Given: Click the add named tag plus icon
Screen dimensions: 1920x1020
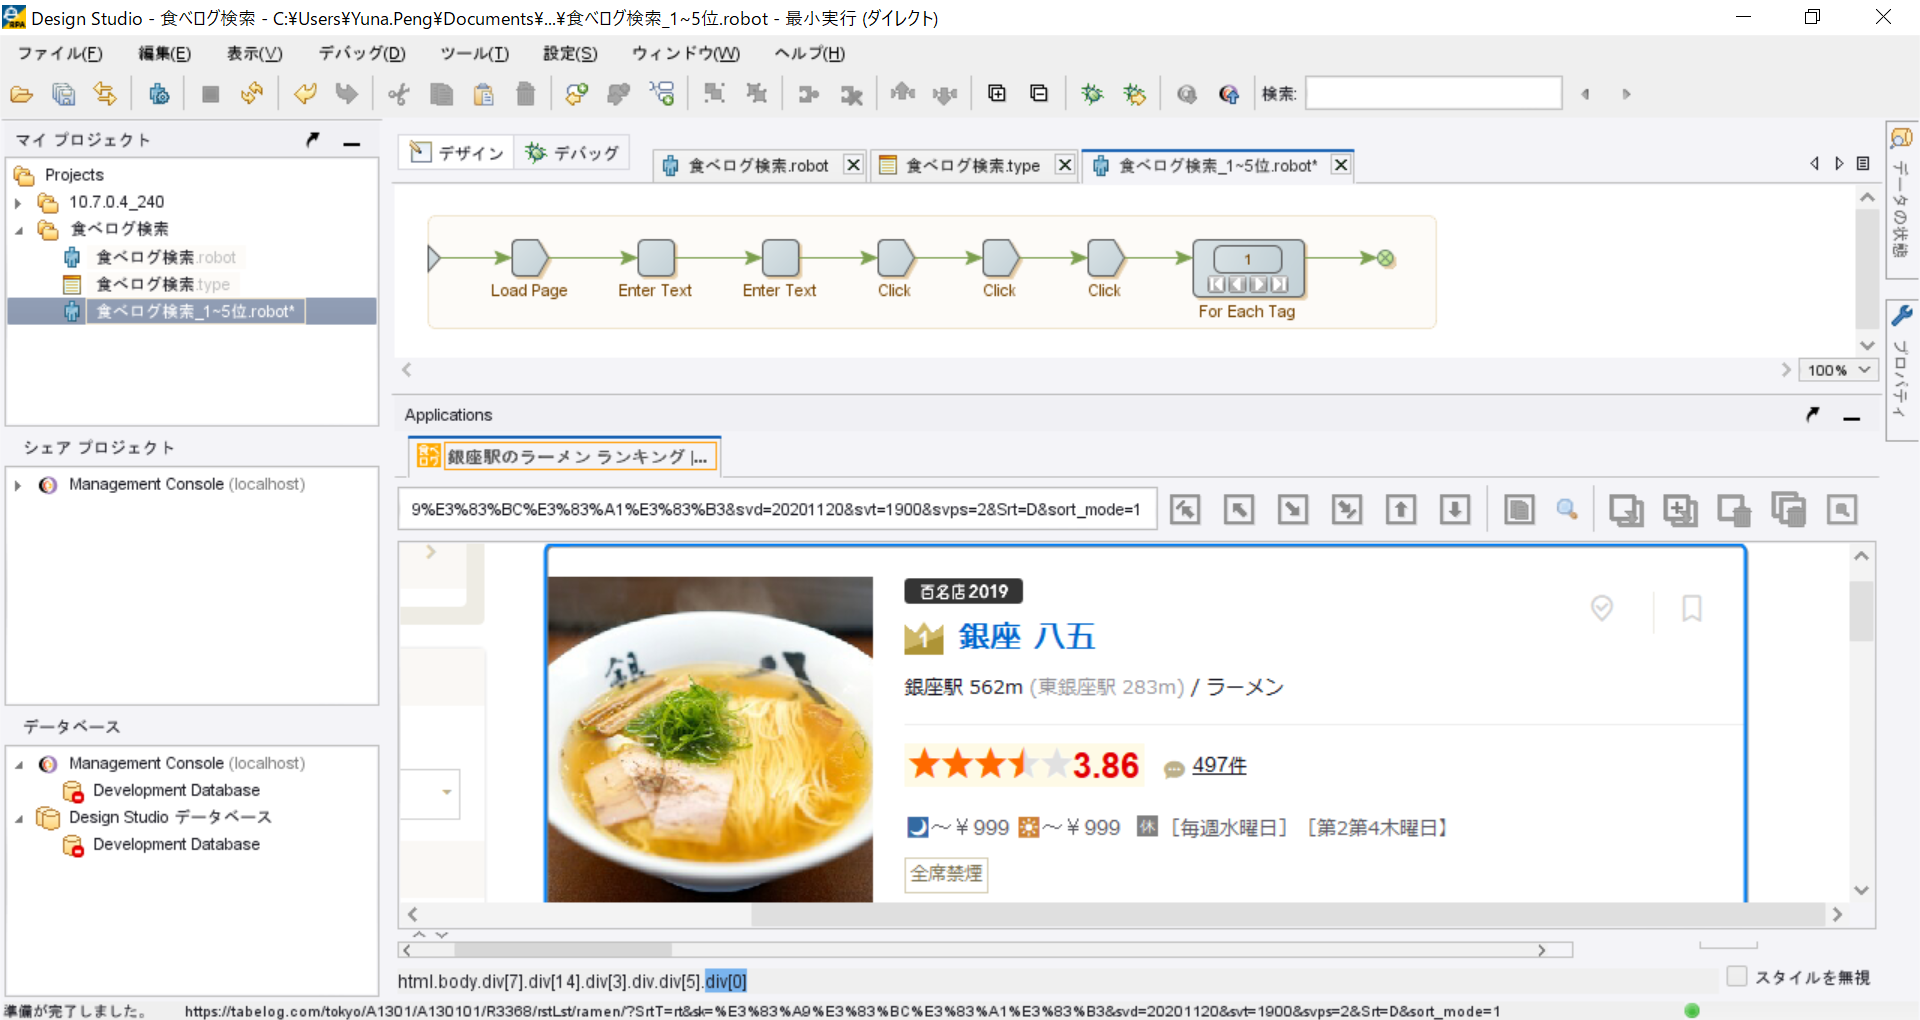Looking at the screenshot, I should click(1680, 510).
